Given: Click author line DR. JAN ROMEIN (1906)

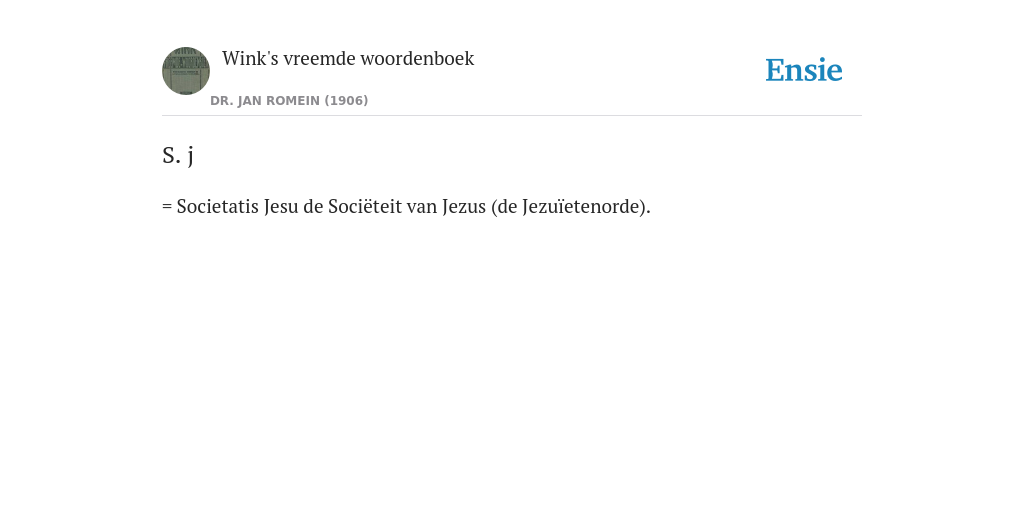Looking at the screenshot, I should [x=289, y=101].
